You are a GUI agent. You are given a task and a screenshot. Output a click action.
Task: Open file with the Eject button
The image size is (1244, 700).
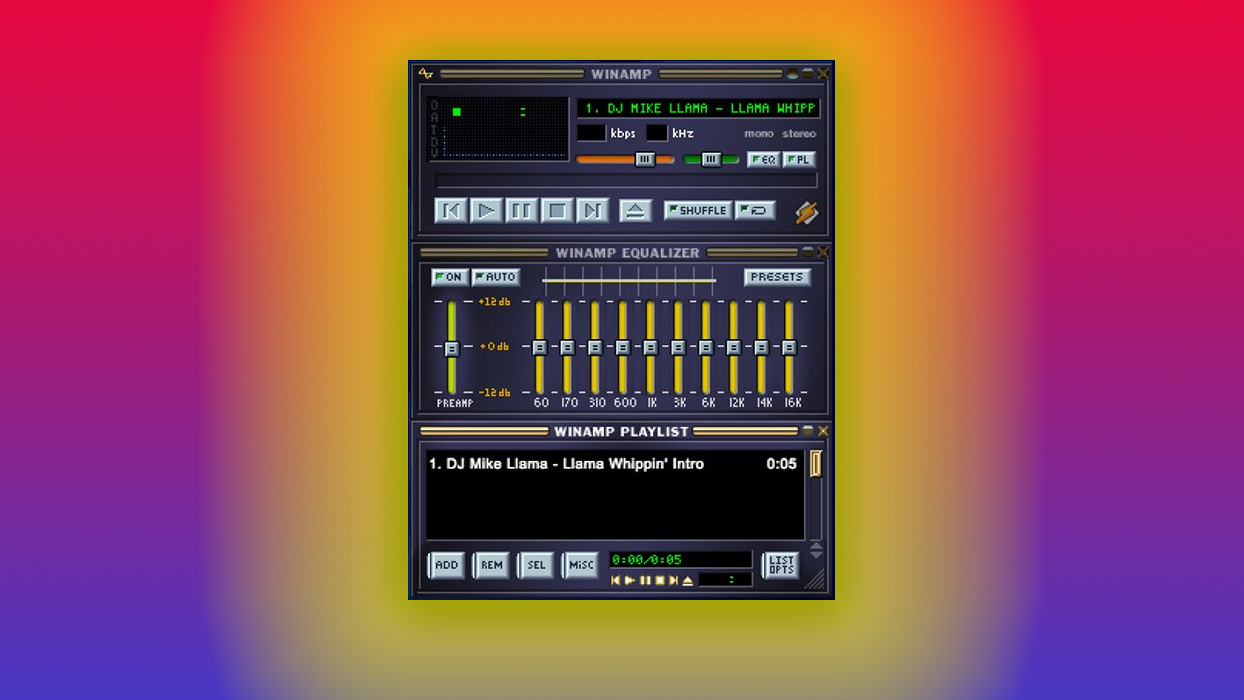(635, 210)
